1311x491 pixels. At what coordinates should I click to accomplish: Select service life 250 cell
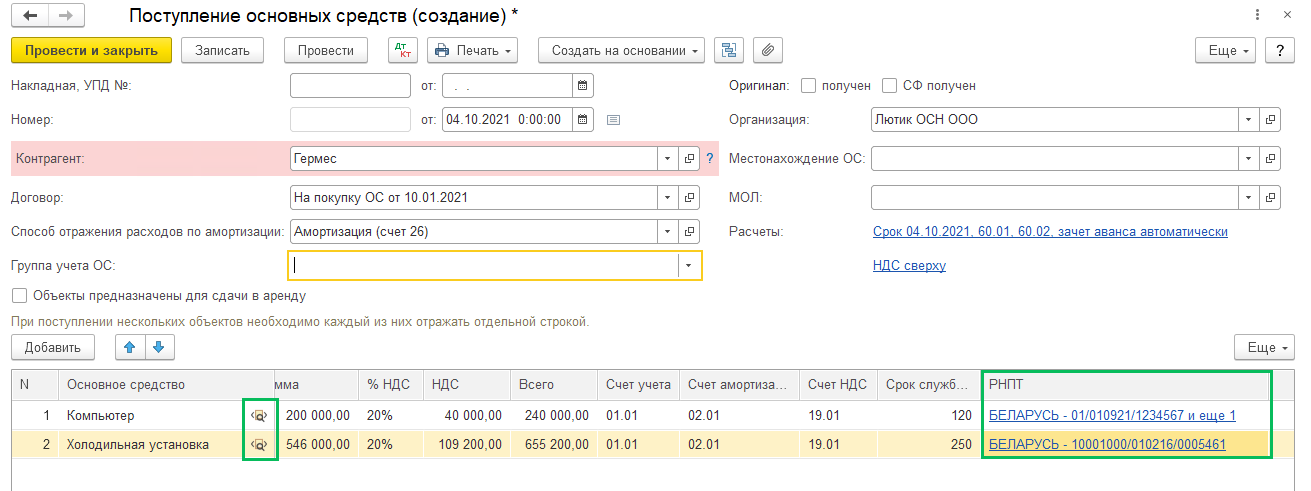coord(930,444)
